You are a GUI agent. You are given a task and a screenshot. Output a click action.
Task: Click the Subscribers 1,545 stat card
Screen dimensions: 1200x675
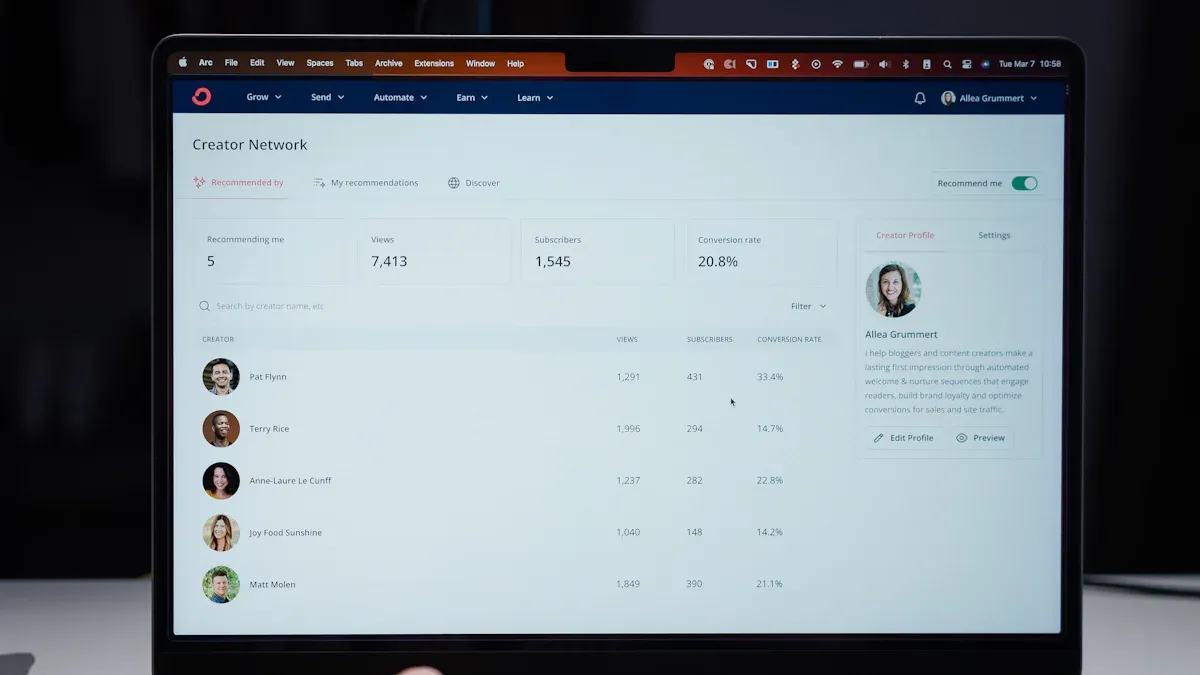[x=597, y=252]
